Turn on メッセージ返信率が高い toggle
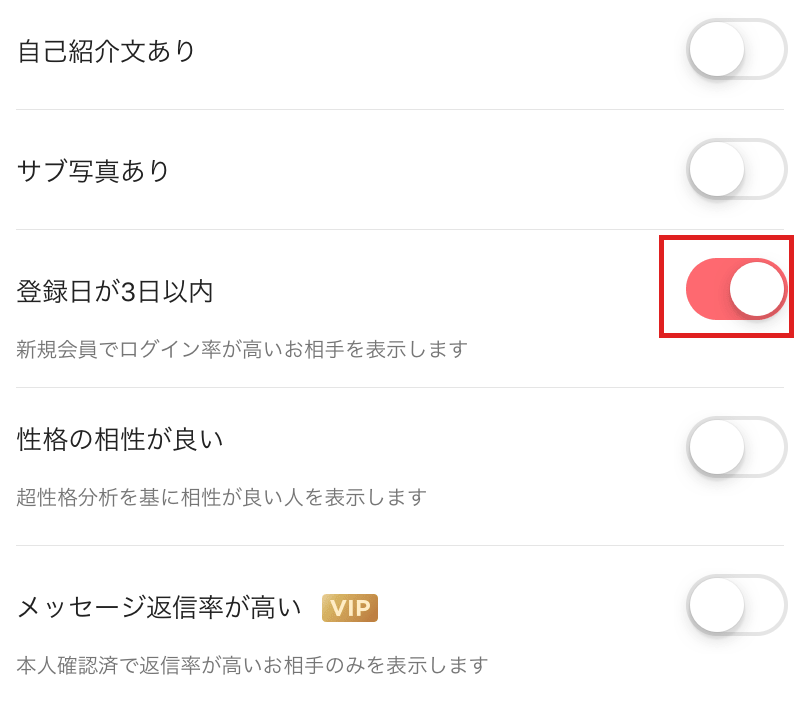Image resolution: width=794 pixels, height=724 pixels. click(737, 605)
